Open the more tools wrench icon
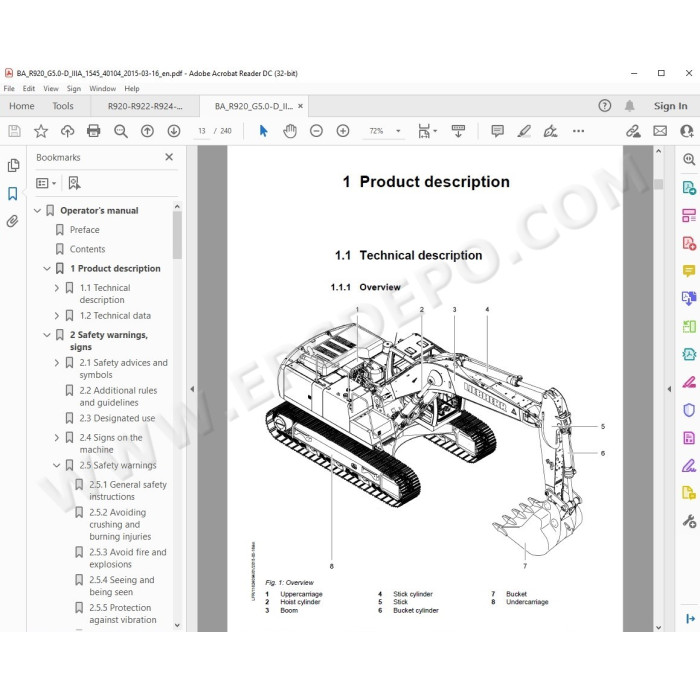700x700 pixels. (689, 521)
